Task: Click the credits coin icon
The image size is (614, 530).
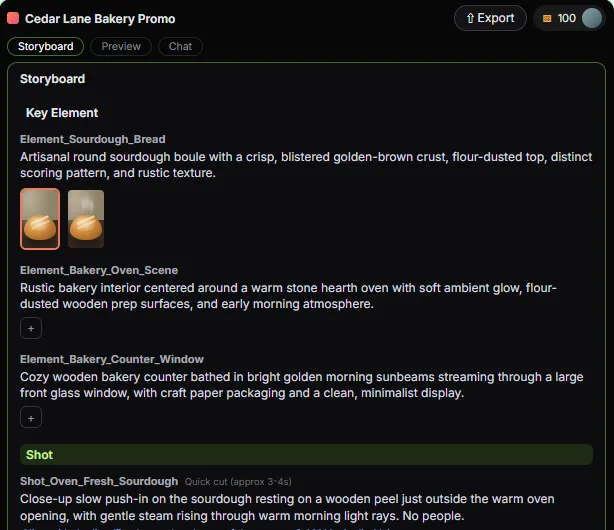Action: click(x=547, y=18)
